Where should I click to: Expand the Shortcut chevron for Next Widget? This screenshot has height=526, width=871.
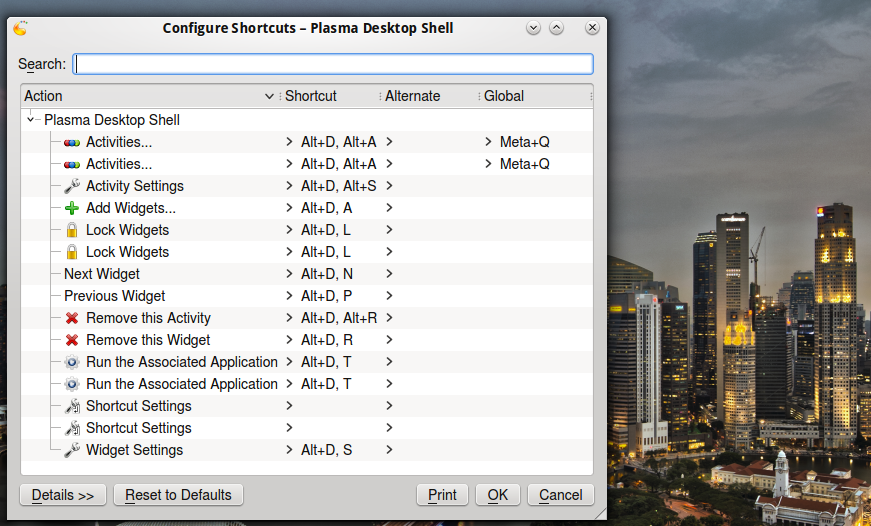click(289, 274)
